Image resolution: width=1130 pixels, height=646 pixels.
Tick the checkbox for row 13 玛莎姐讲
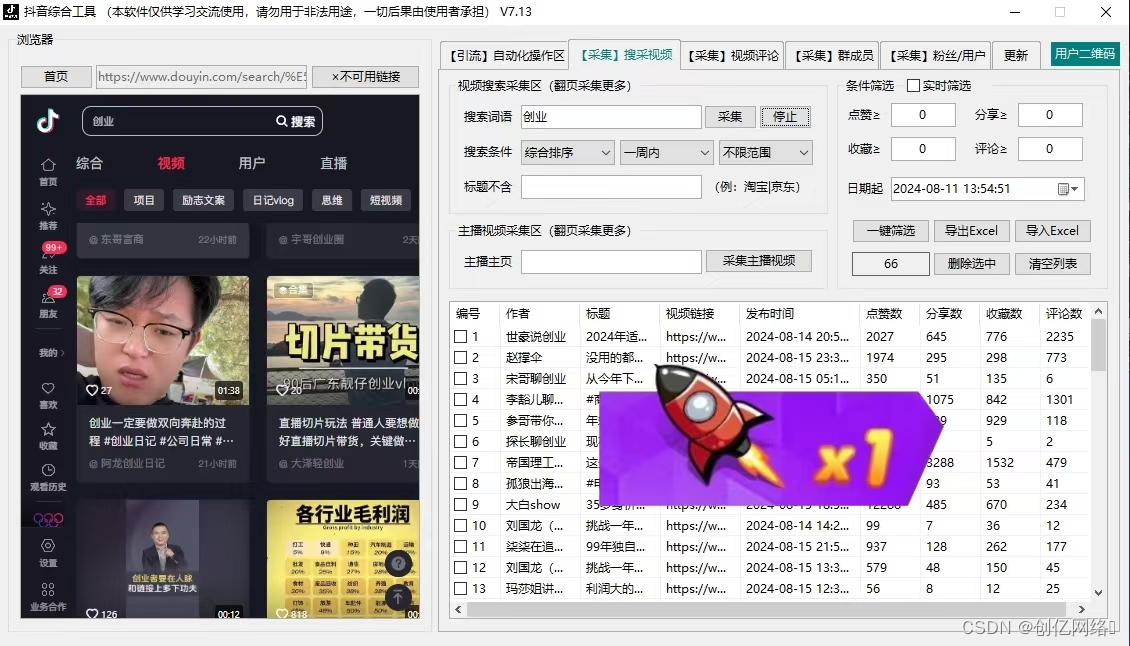461,588
